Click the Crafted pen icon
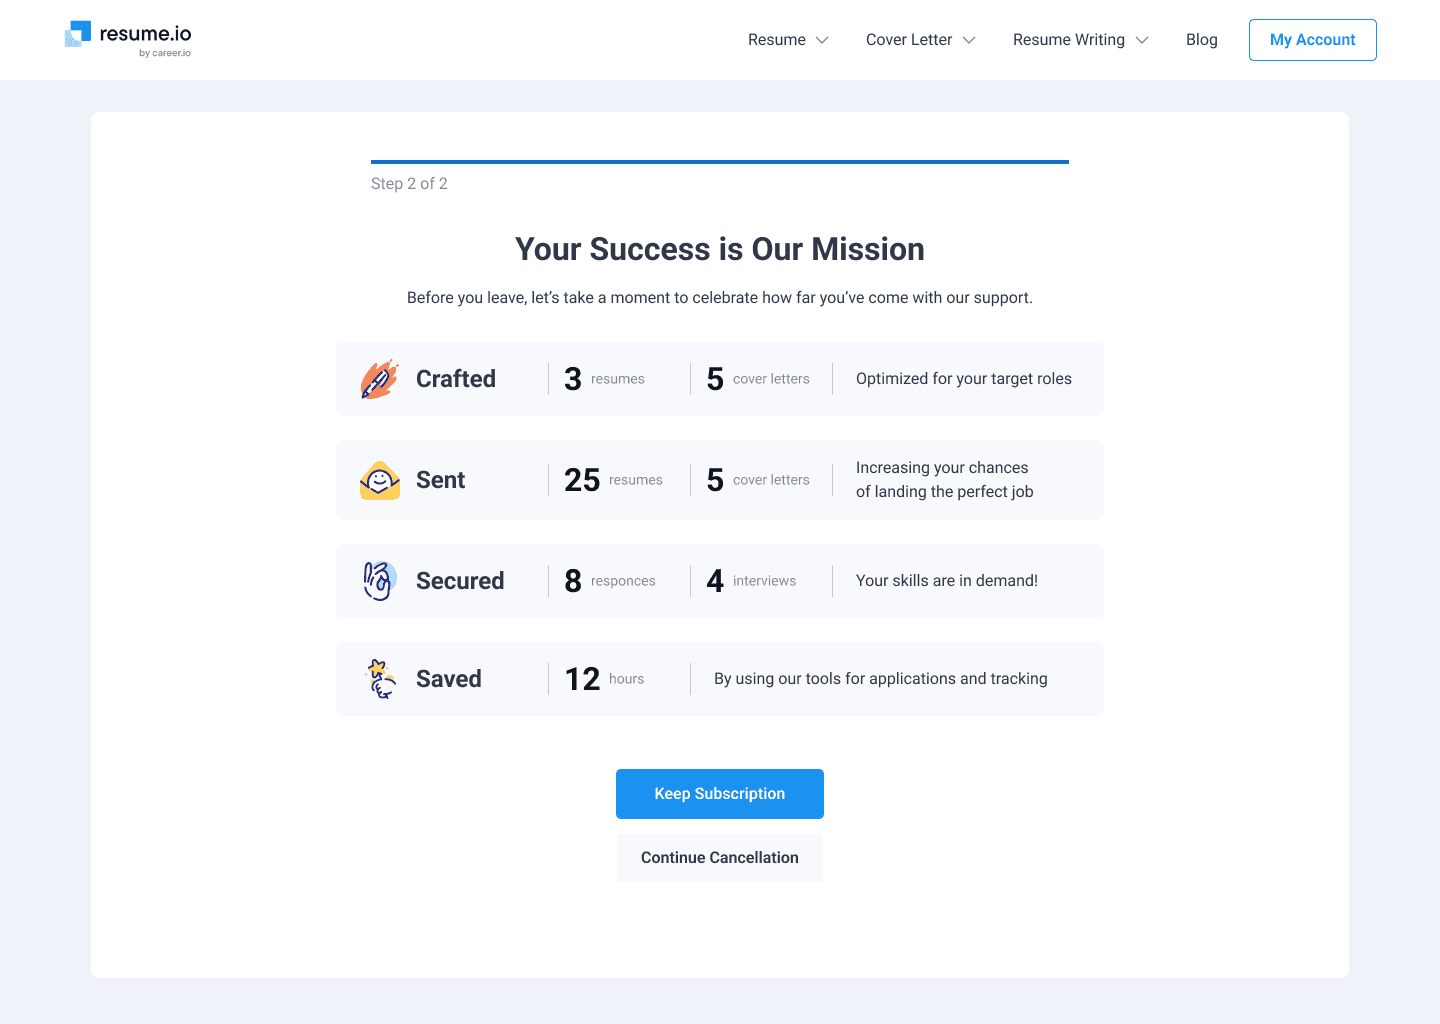Image resolution: width=1440 pixels, height=1024 pixels. pos(379,379)
